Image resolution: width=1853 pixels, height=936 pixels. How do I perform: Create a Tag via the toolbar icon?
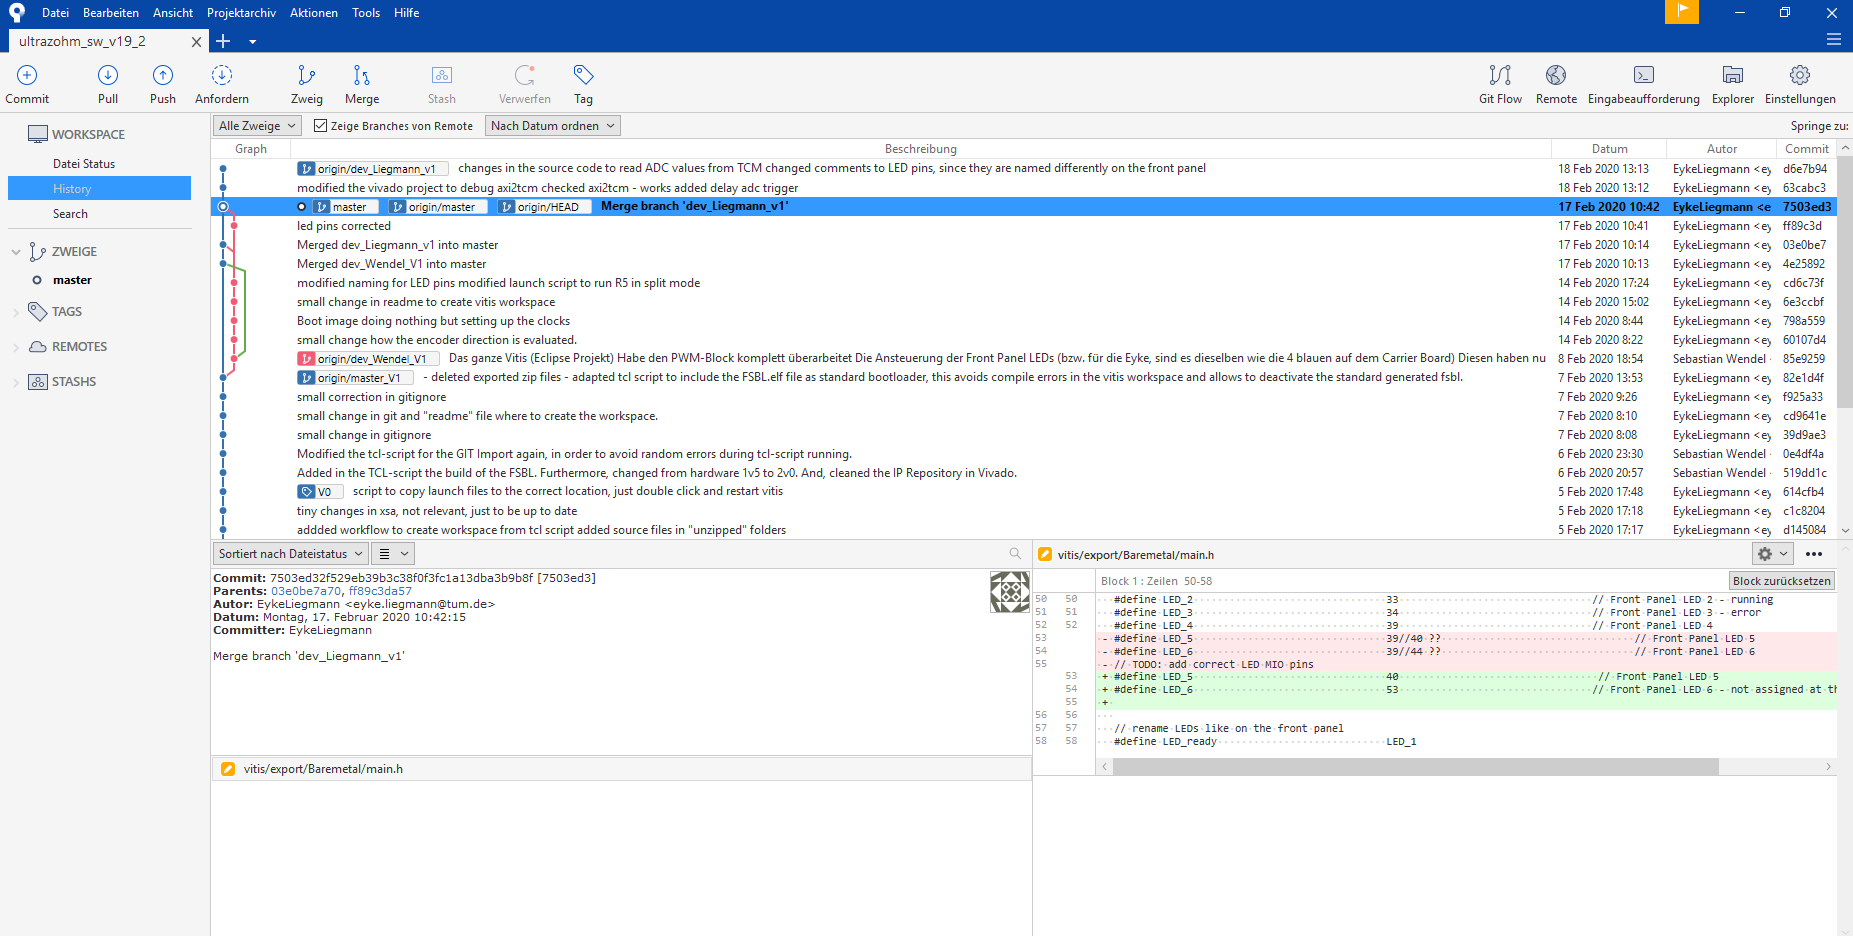tap(583, 84)
